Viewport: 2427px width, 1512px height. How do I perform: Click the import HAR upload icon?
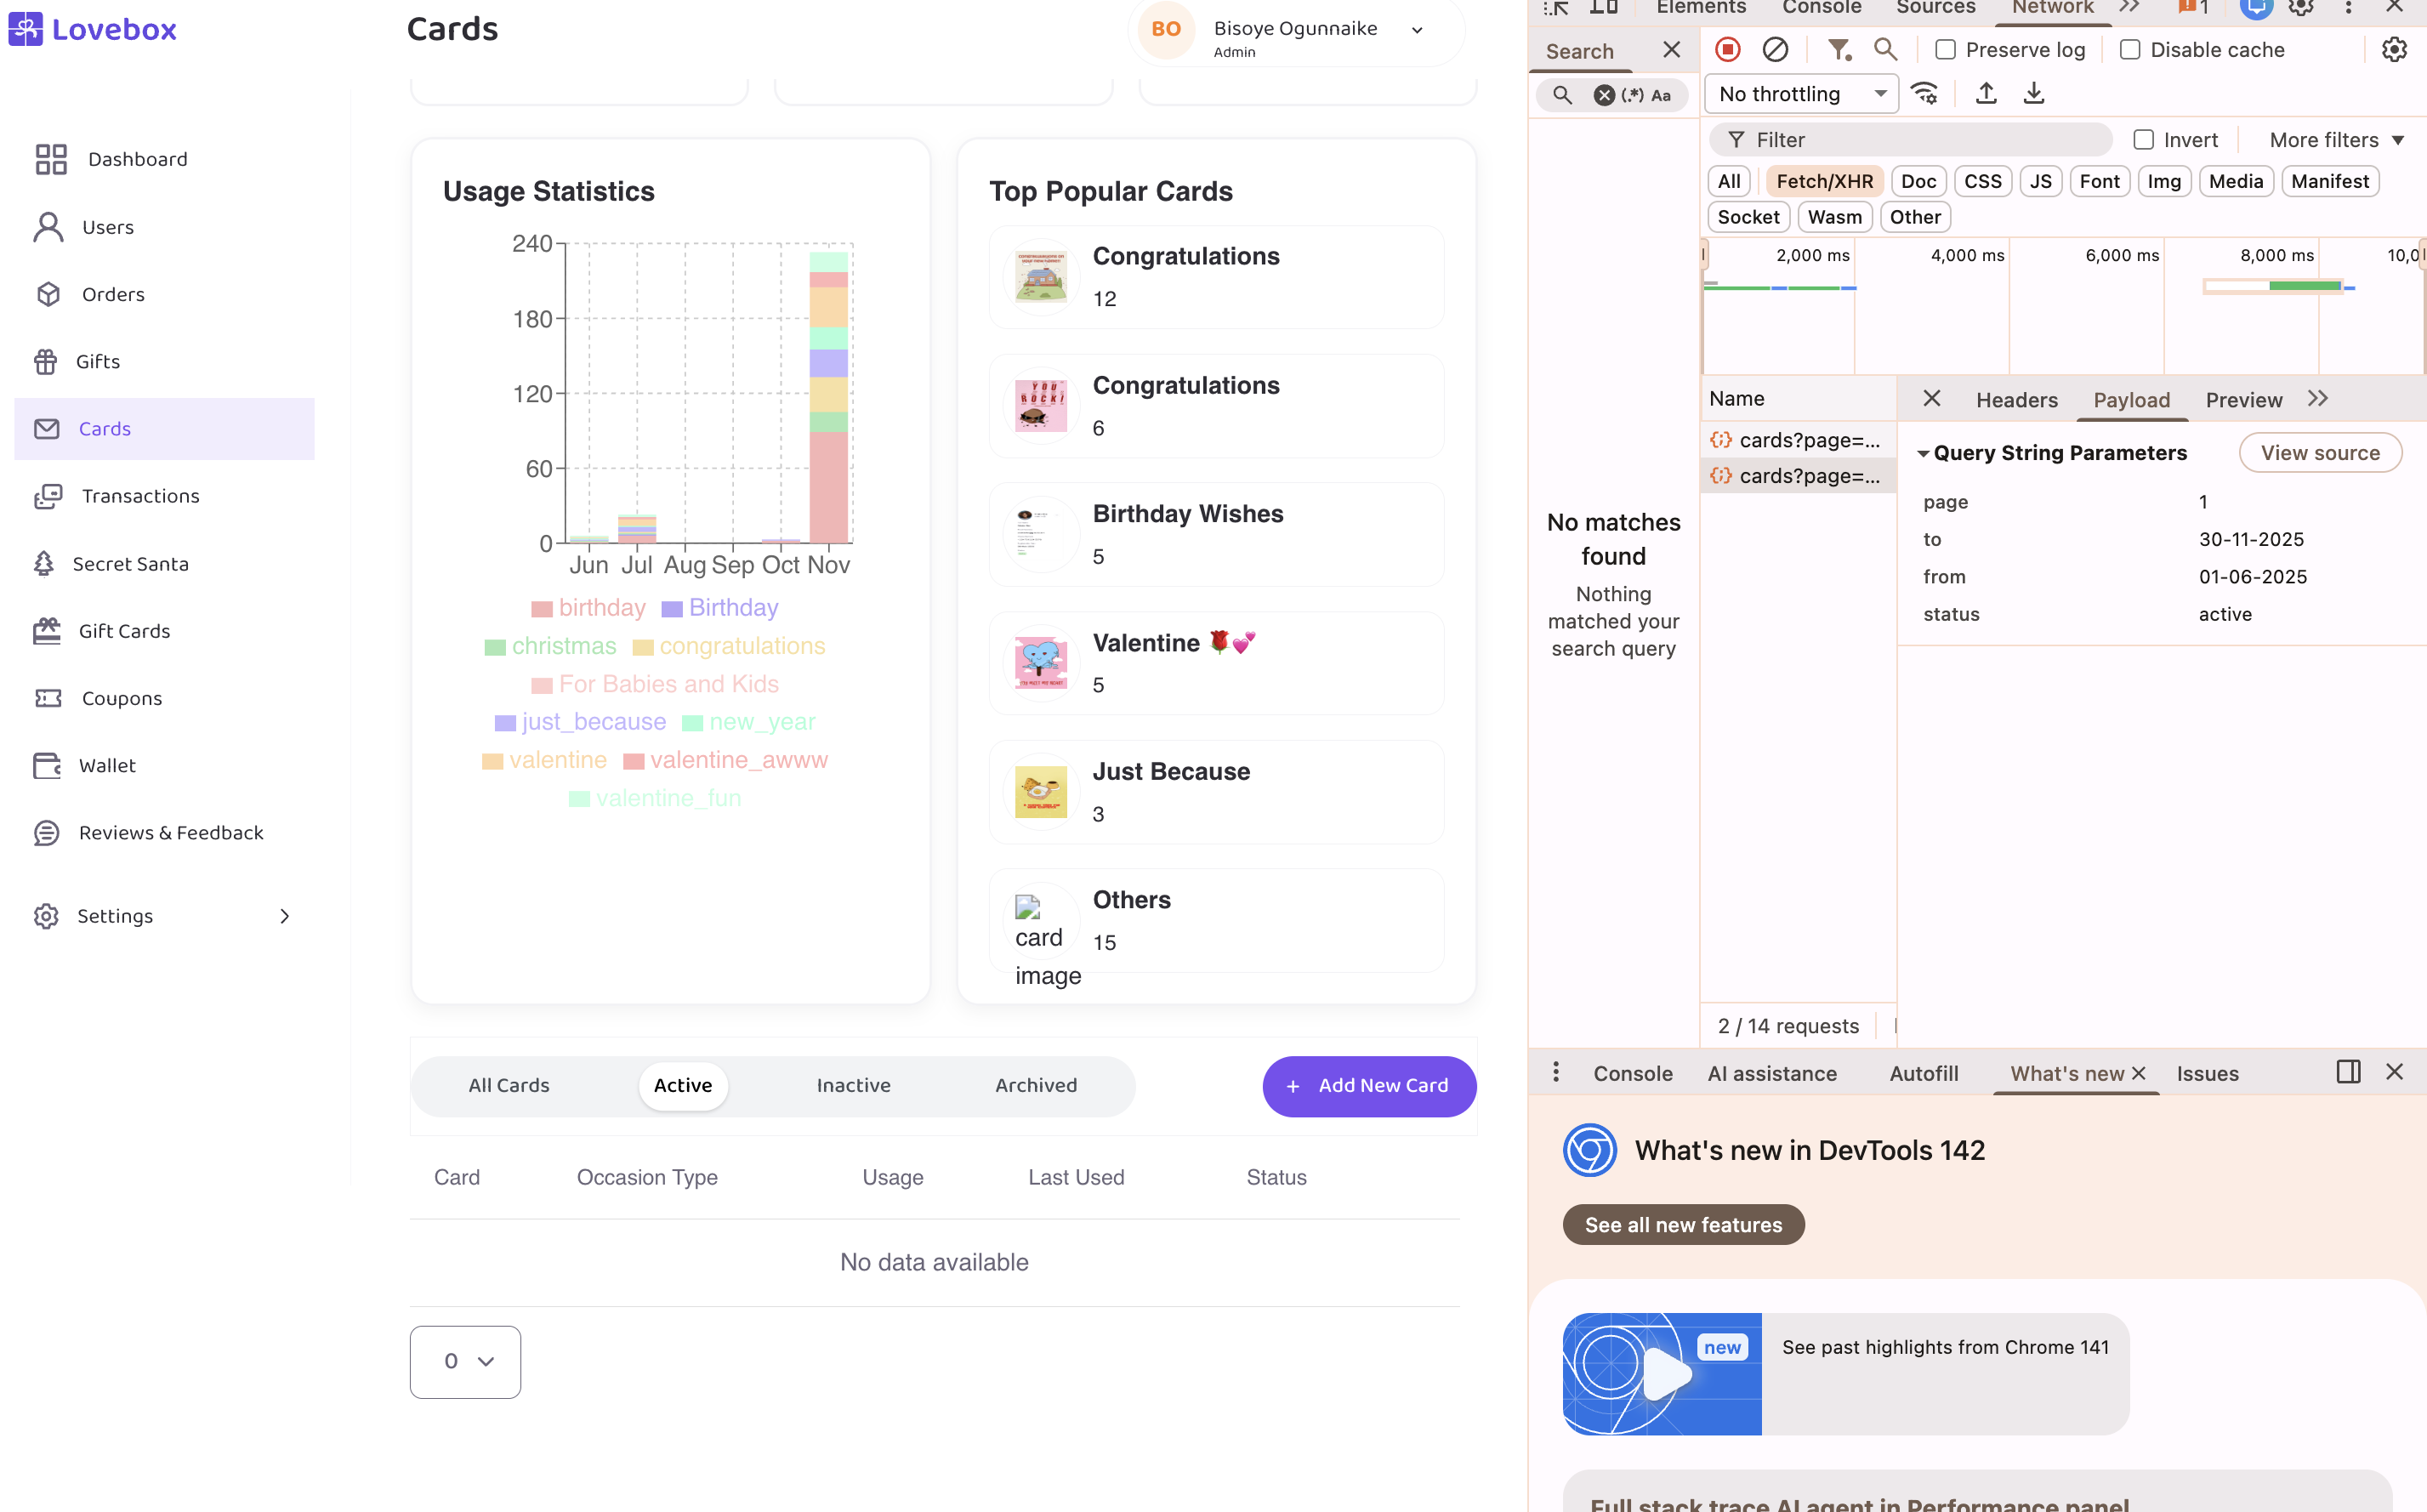[x=1986, y=94]
